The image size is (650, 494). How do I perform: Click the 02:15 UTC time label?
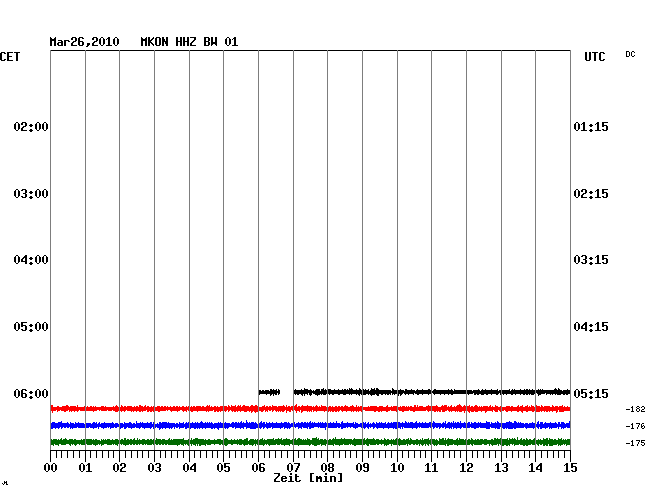591,194
